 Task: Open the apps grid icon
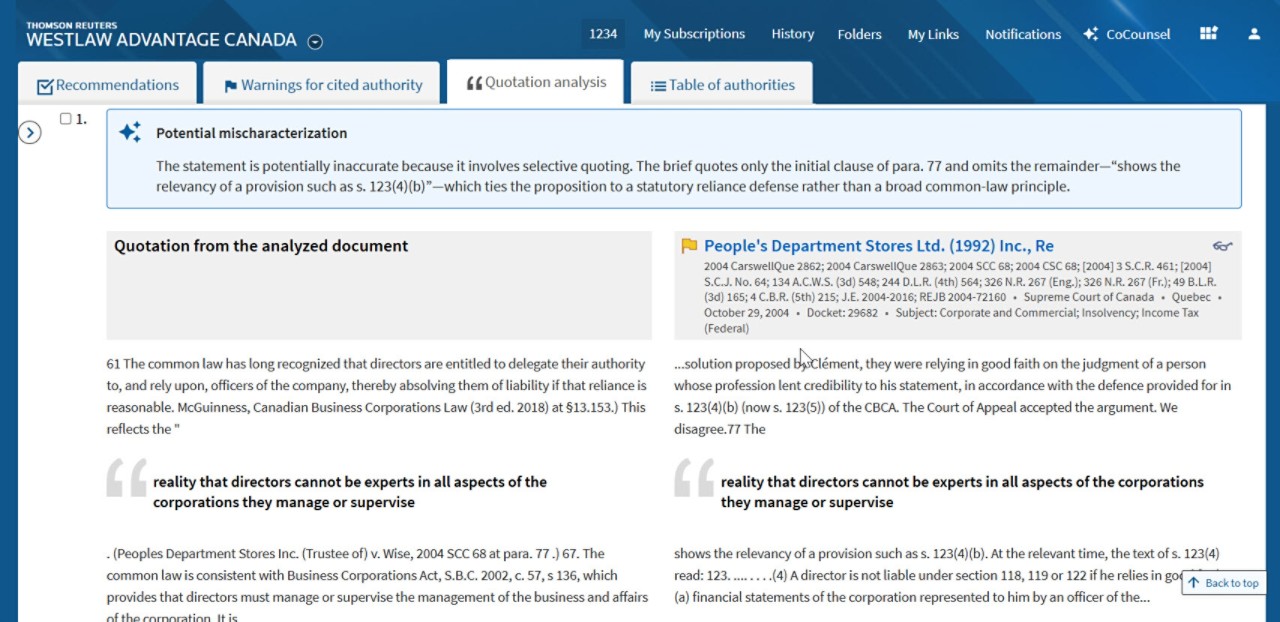[1209, 34]
